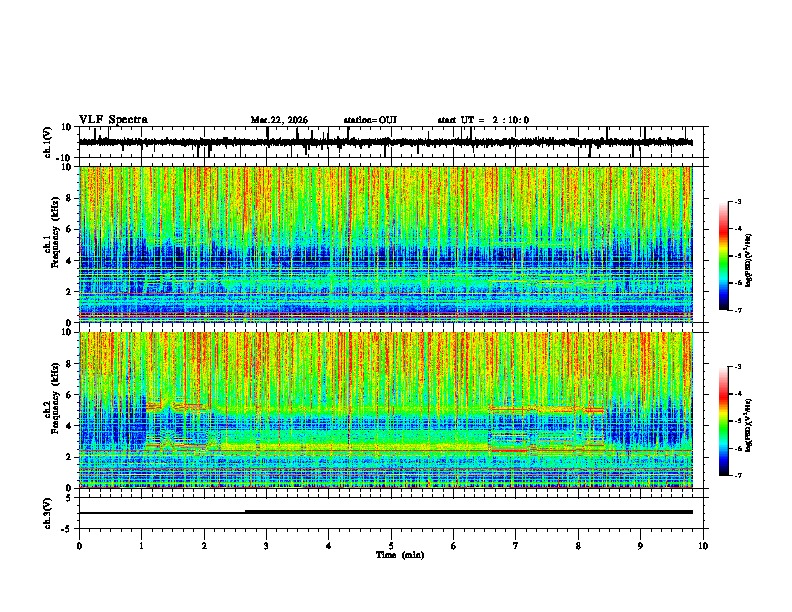Image resolution: width=792 pixels, height=612 pixels.
Task: Click the ch.3(V) voltage trace panel
Action: (390, 513)
